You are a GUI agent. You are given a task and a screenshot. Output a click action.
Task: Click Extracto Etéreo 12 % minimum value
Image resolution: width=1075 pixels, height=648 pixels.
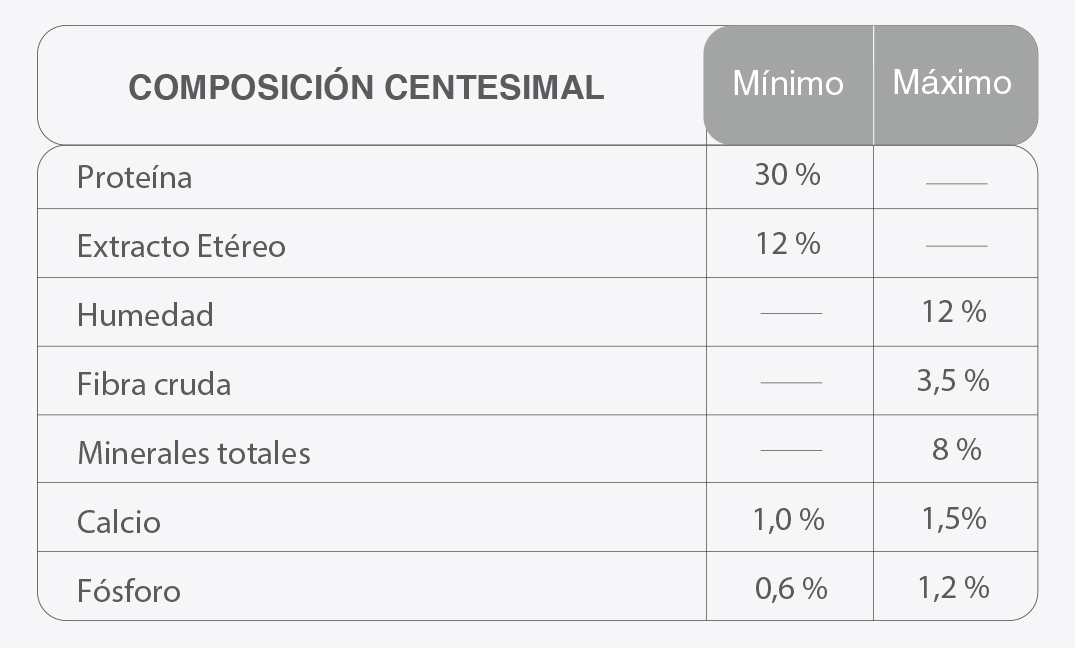coord(788,243)
